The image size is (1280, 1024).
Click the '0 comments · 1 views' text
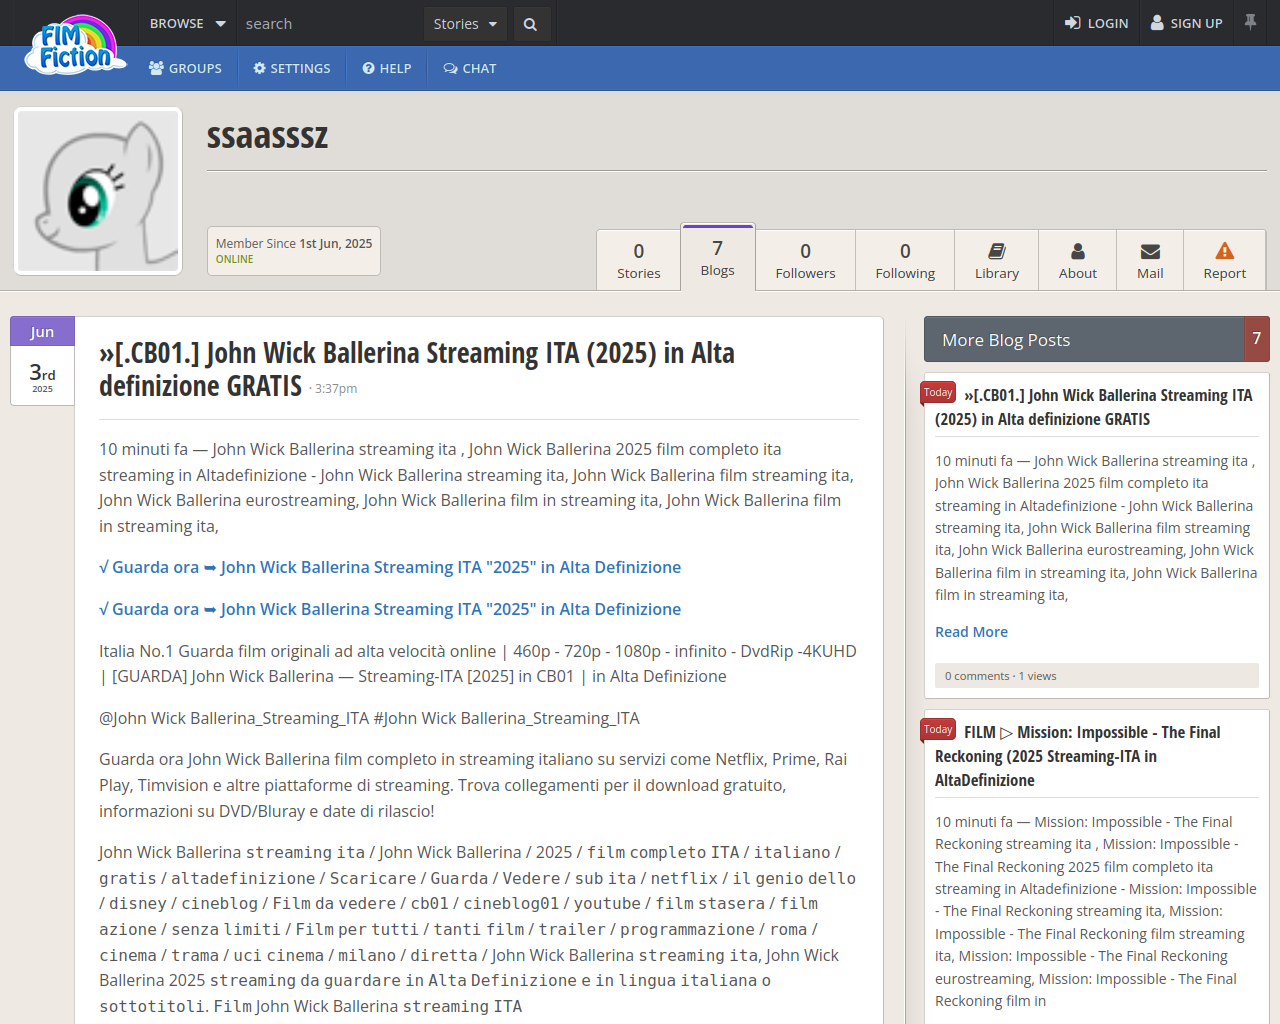[x=1000, y=676]
